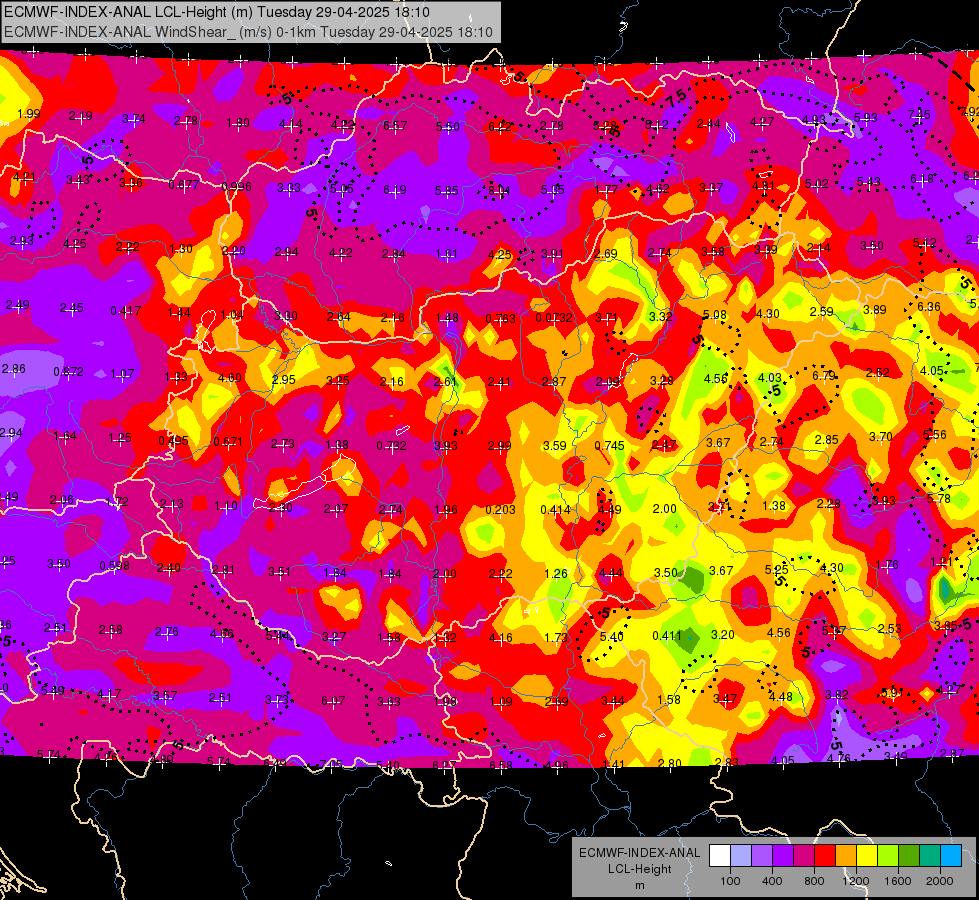The height and width of the screenshot is (900, 979).
Task: Click the 5.08 wind shear value
Action: pyautogui.click(x=714, y=314)
